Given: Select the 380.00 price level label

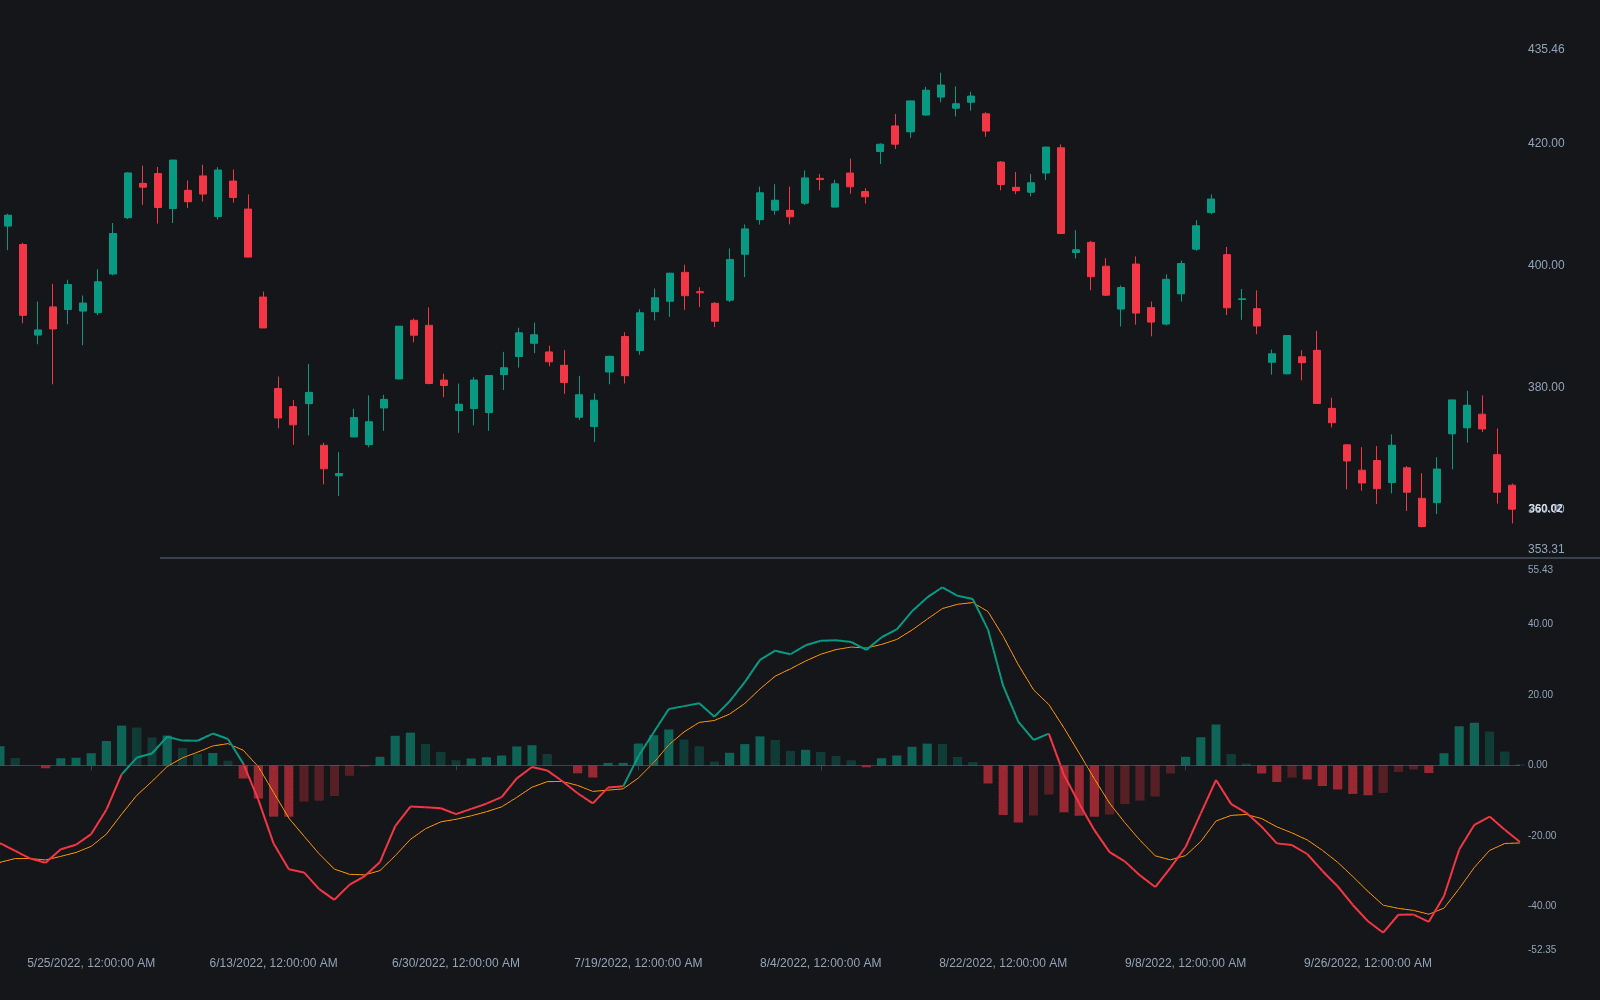Looking at the screenshot, I should (x=1546, y=387).
